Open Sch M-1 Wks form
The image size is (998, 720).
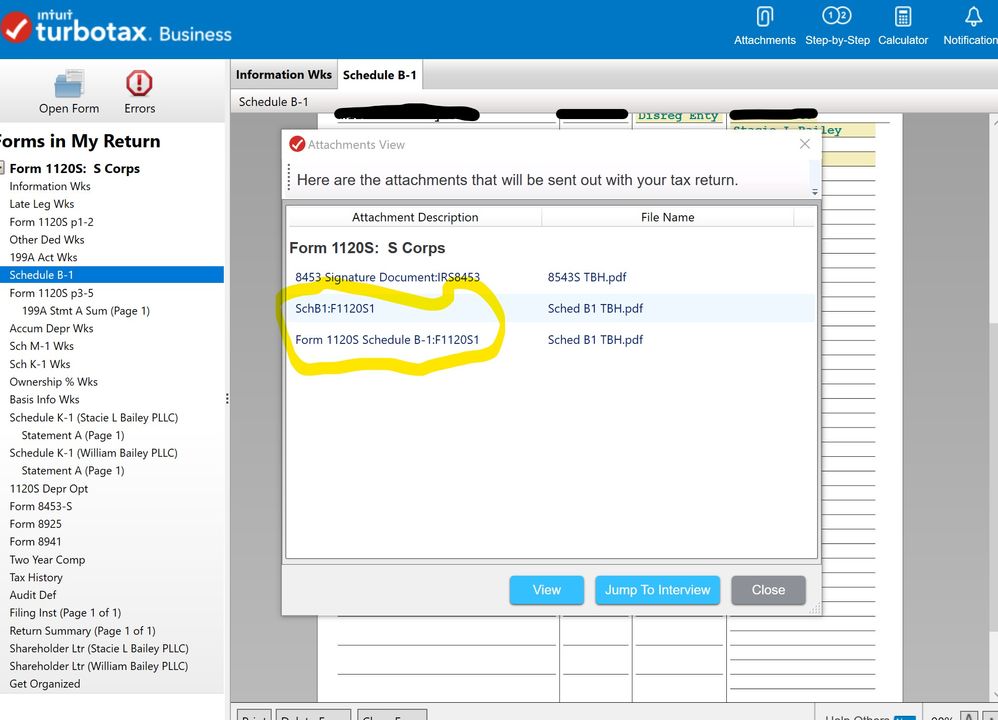point(41,346)
